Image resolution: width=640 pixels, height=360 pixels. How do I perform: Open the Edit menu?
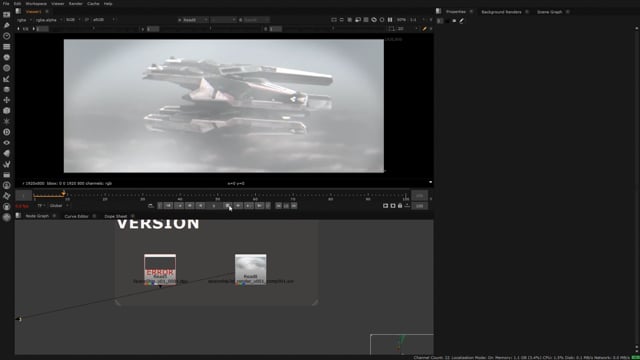(17, 4)
